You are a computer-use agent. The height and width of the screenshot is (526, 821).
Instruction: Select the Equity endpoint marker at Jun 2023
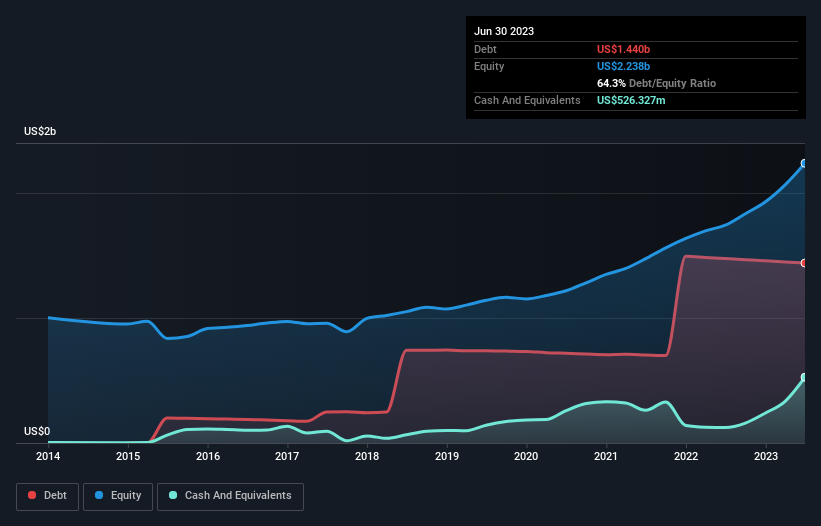(804, 164)
